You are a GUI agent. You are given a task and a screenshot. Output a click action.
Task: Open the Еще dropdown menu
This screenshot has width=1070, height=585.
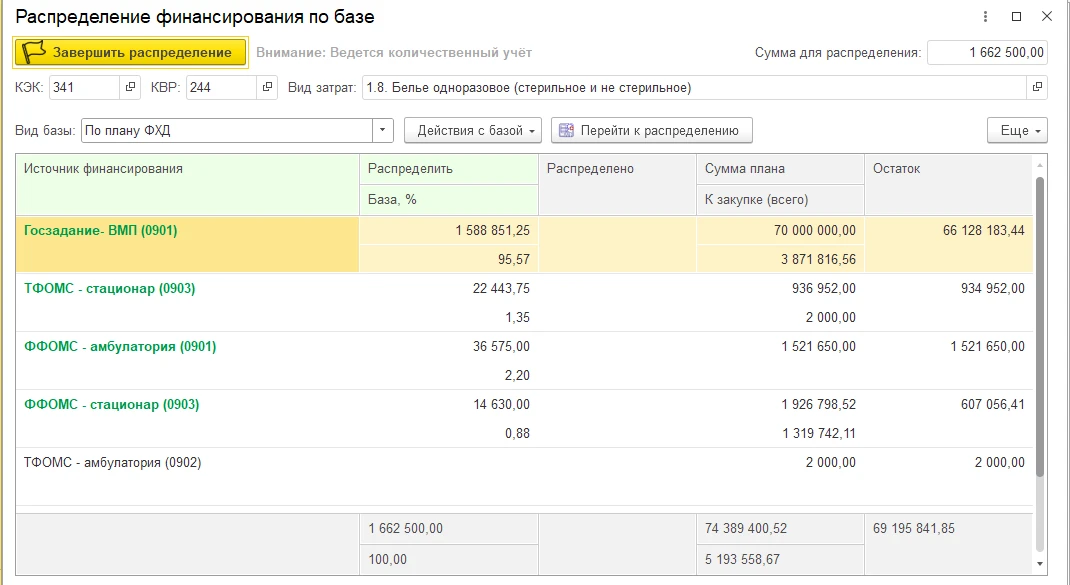(1017, 130)
